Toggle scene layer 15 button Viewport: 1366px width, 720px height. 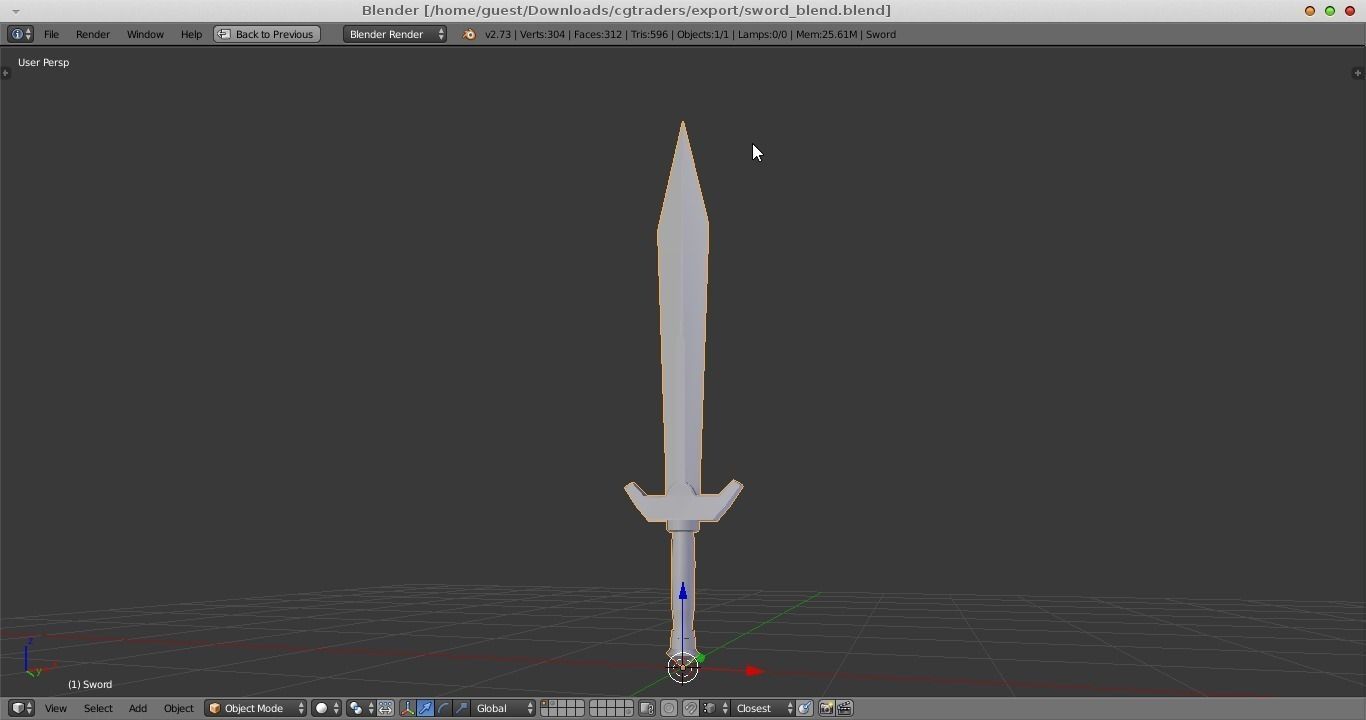(580, 712)
